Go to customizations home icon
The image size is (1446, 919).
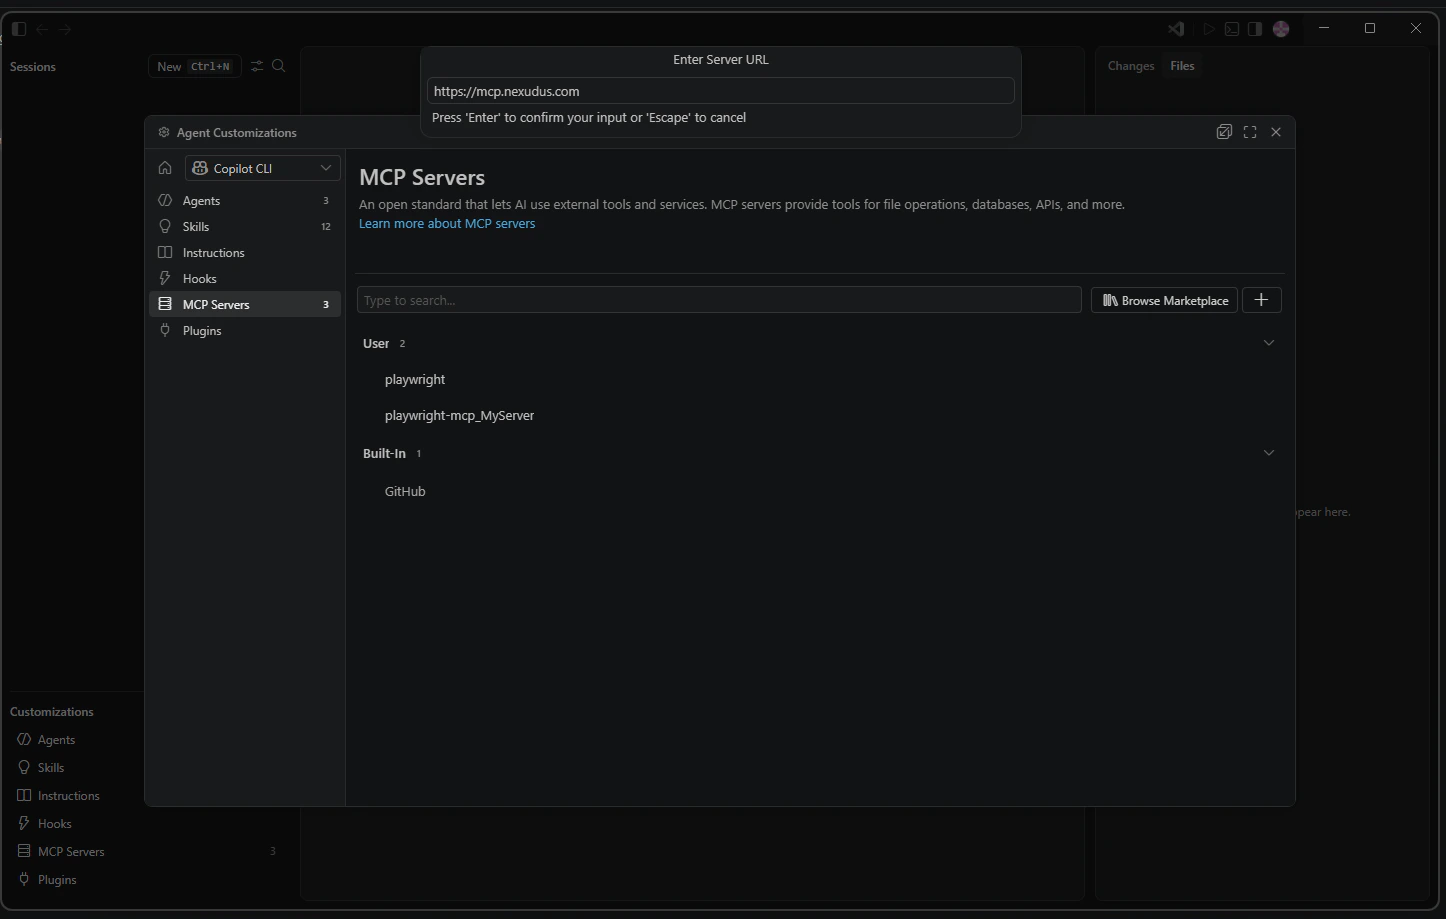pos(165,168)
